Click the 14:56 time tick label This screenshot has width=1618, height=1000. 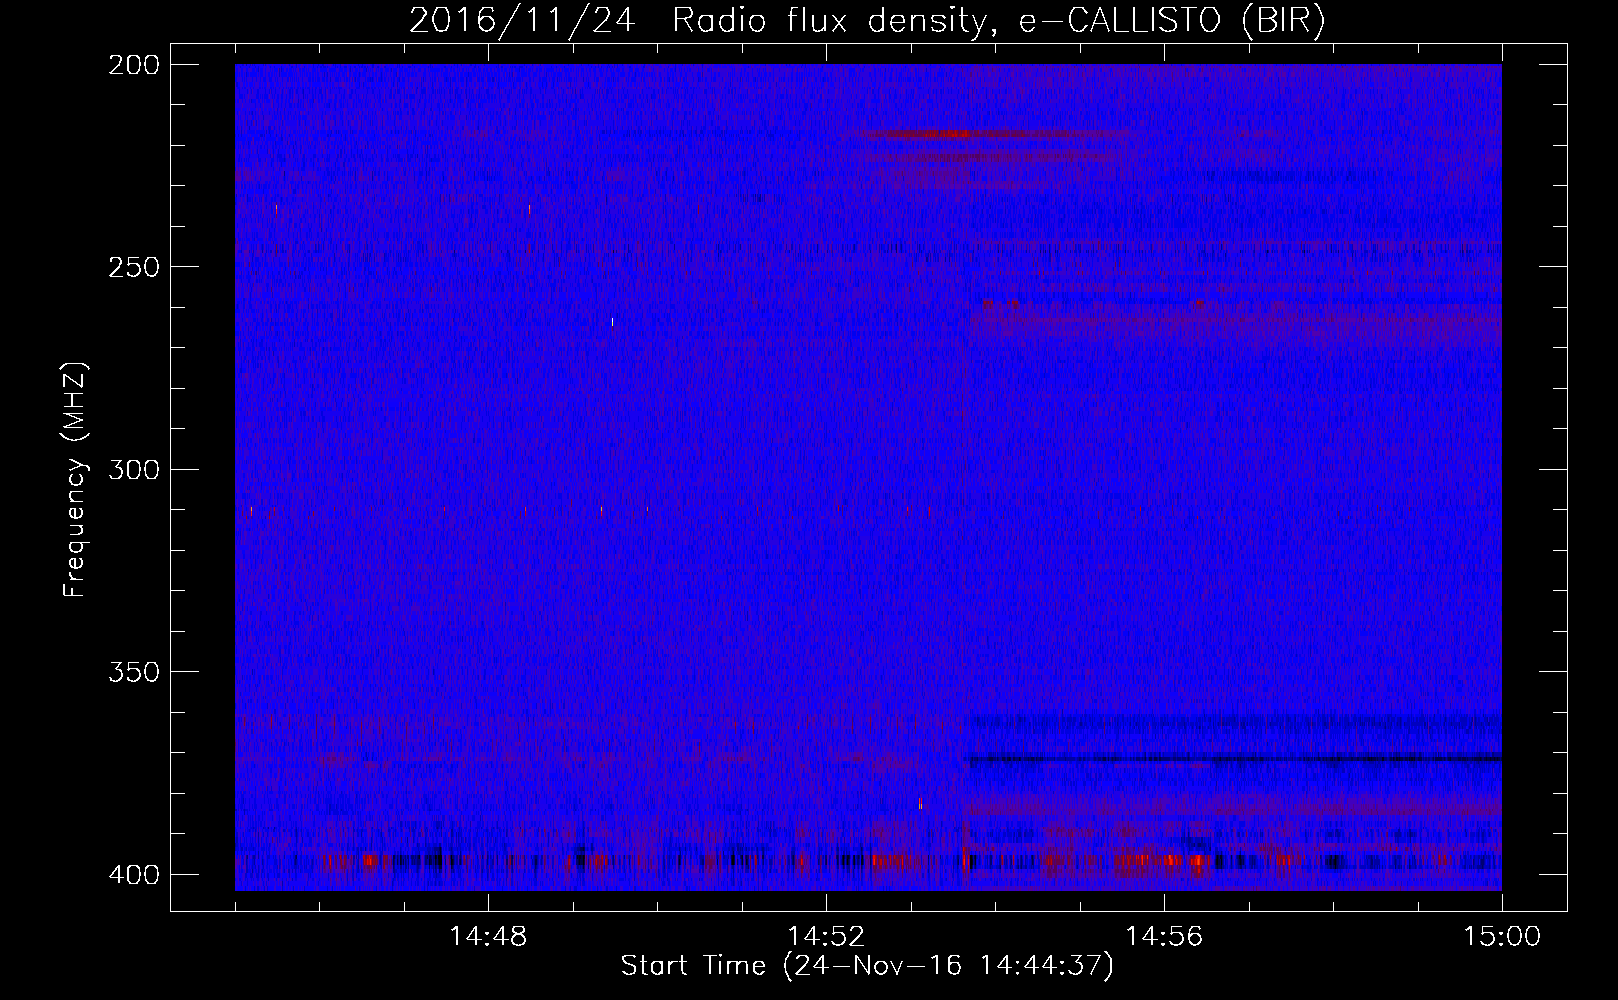point(1164,937)
